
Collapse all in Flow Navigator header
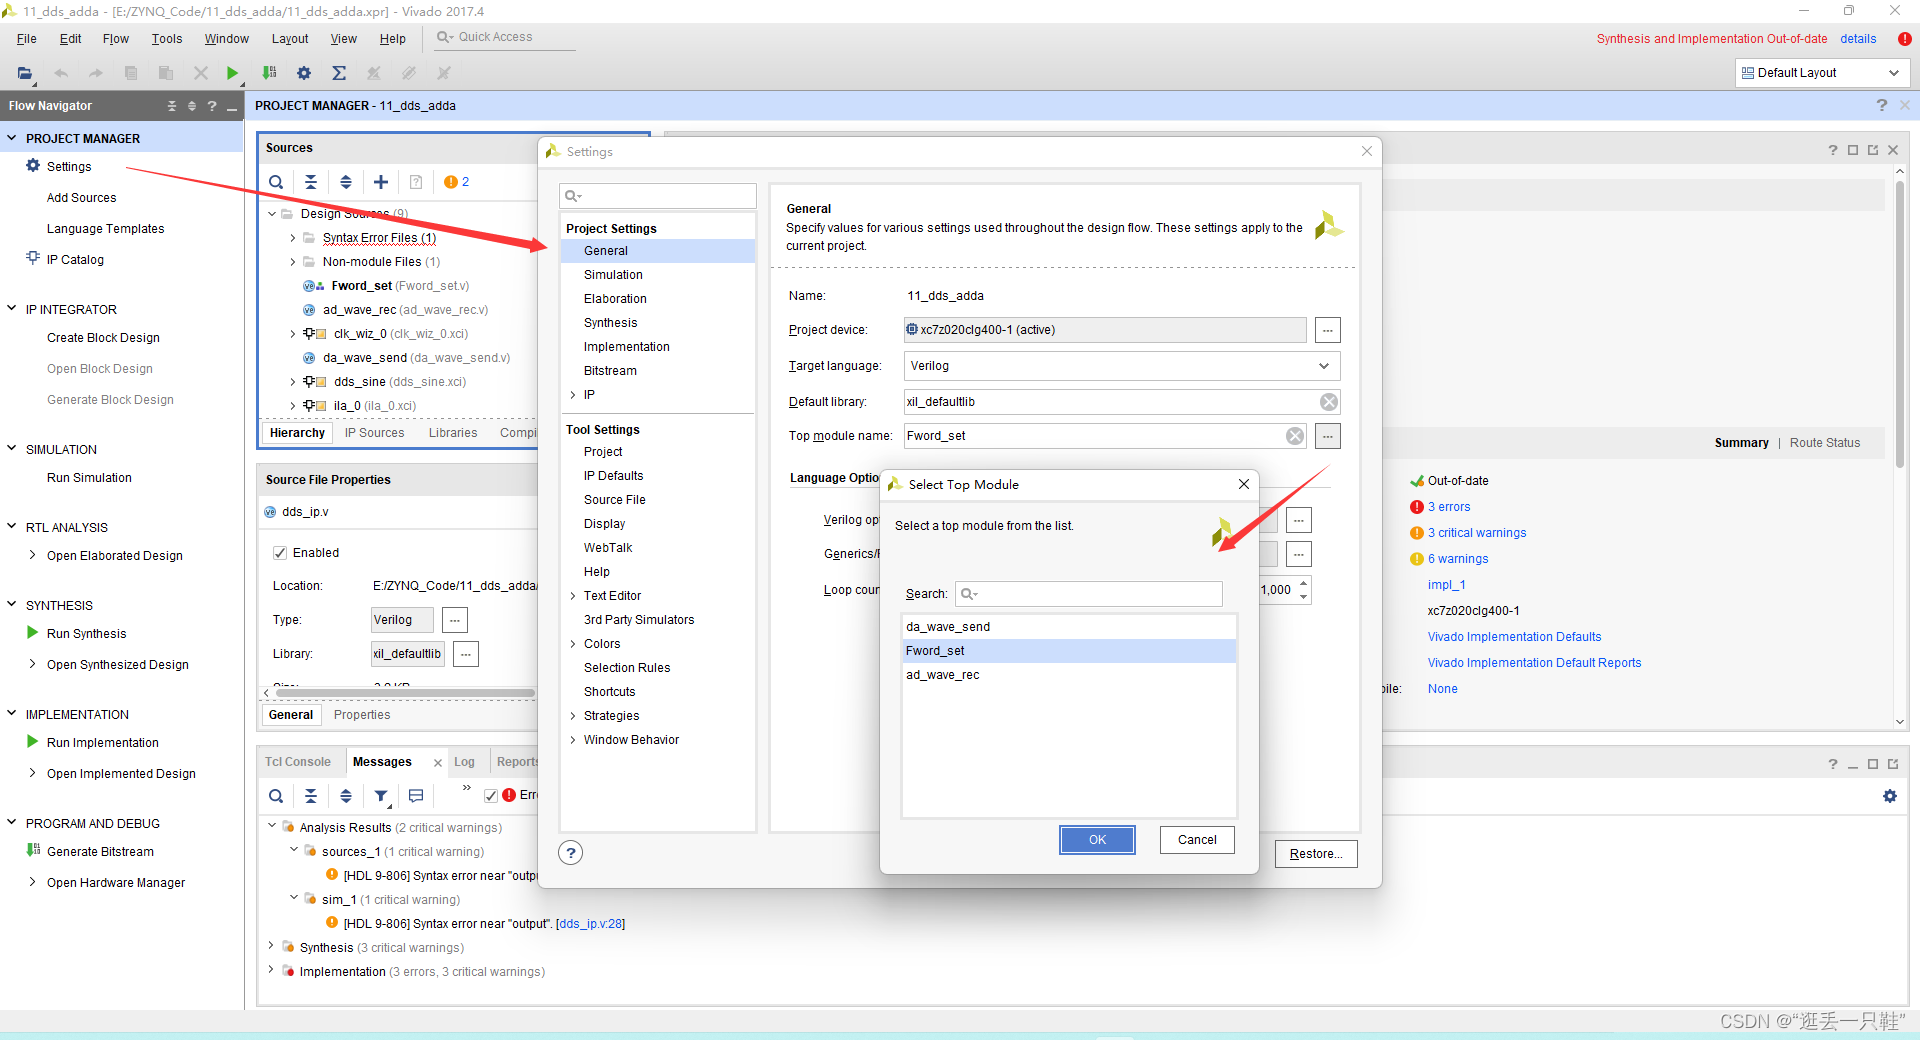coord(172,106)
